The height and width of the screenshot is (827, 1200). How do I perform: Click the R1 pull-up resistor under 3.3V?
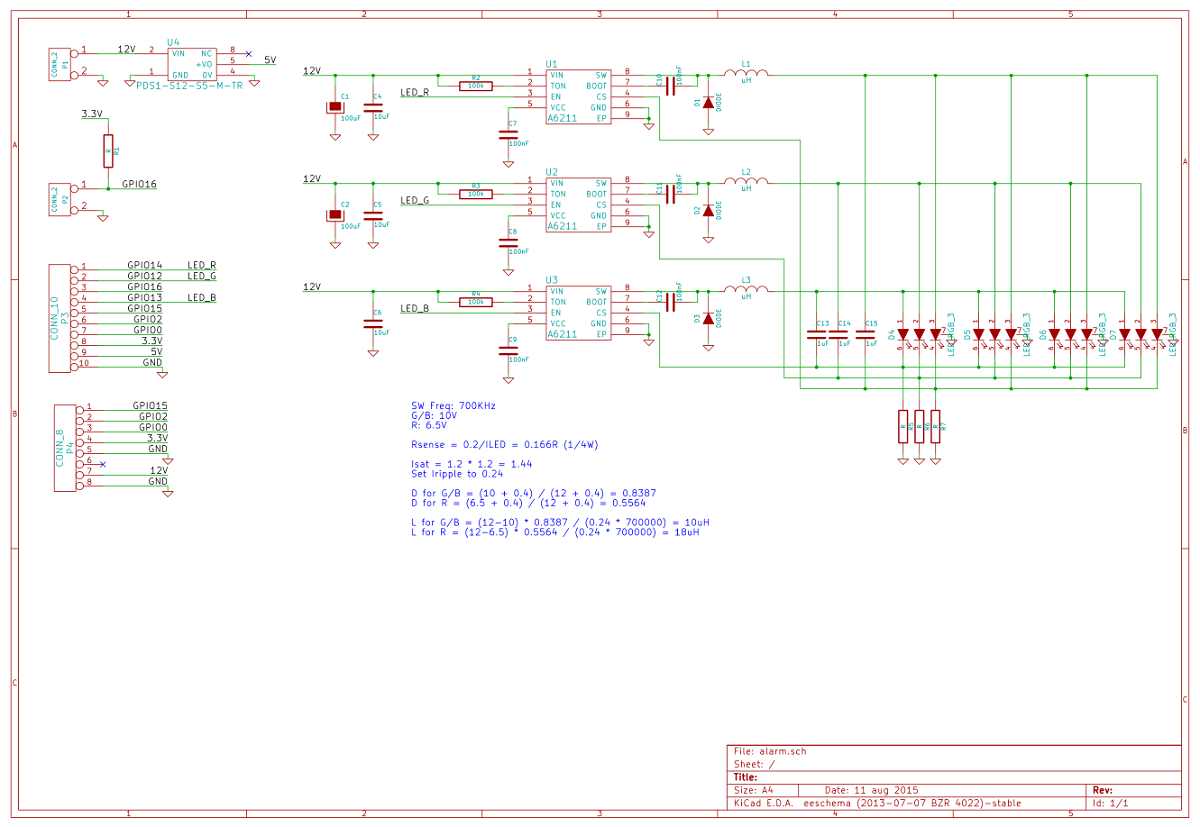tap(108, 151)
